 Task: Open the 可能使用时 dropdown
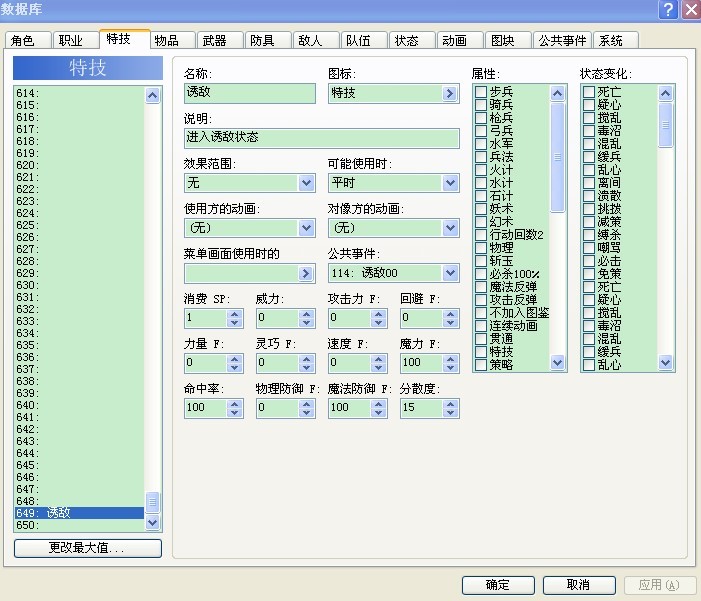pos(450,183)
